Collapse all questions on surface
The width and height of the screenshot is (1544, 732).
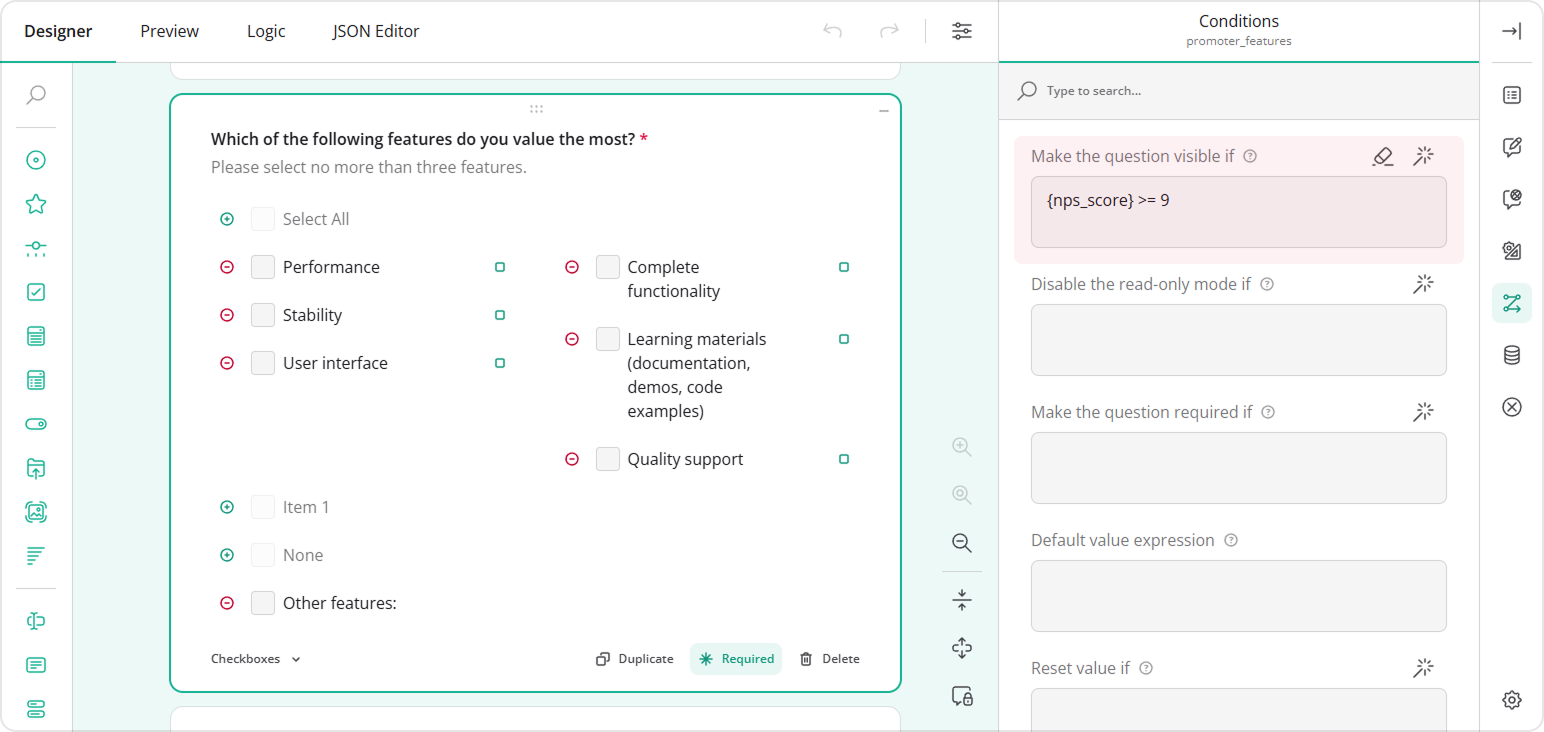click(x=962, y=600)
